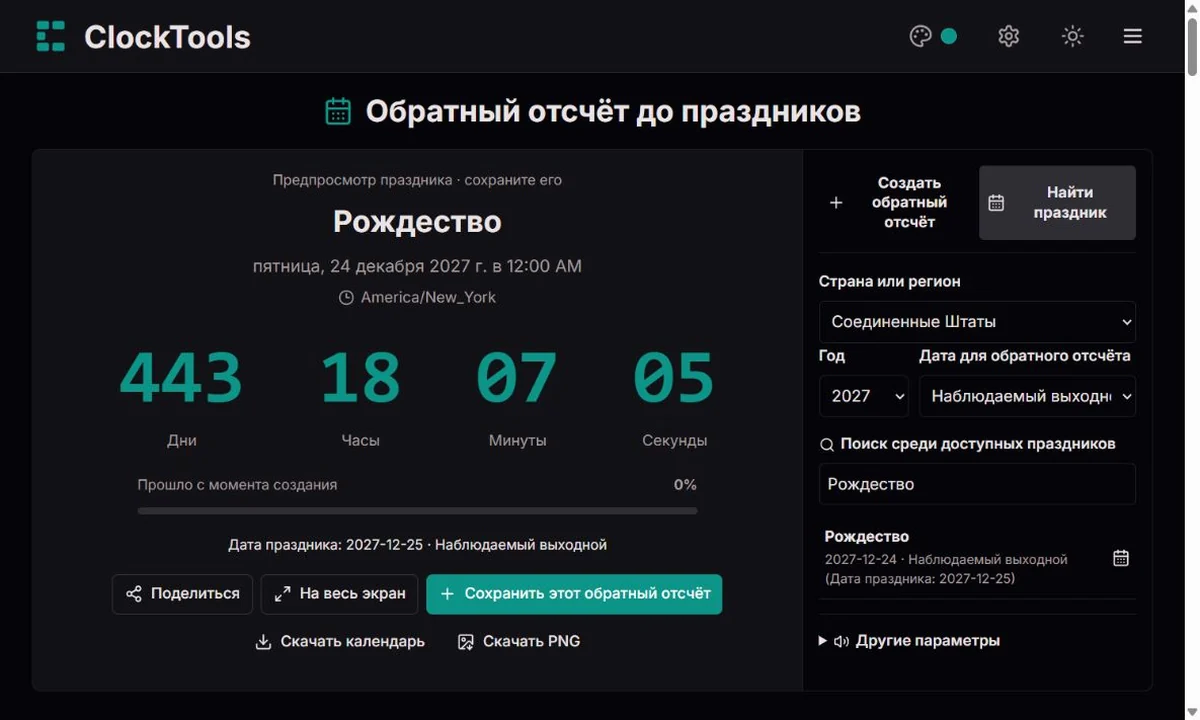The height and width of the screenshot is (720, 1200).
Task: Click the 05 seconds counter
Action: (x=674, y=378)
